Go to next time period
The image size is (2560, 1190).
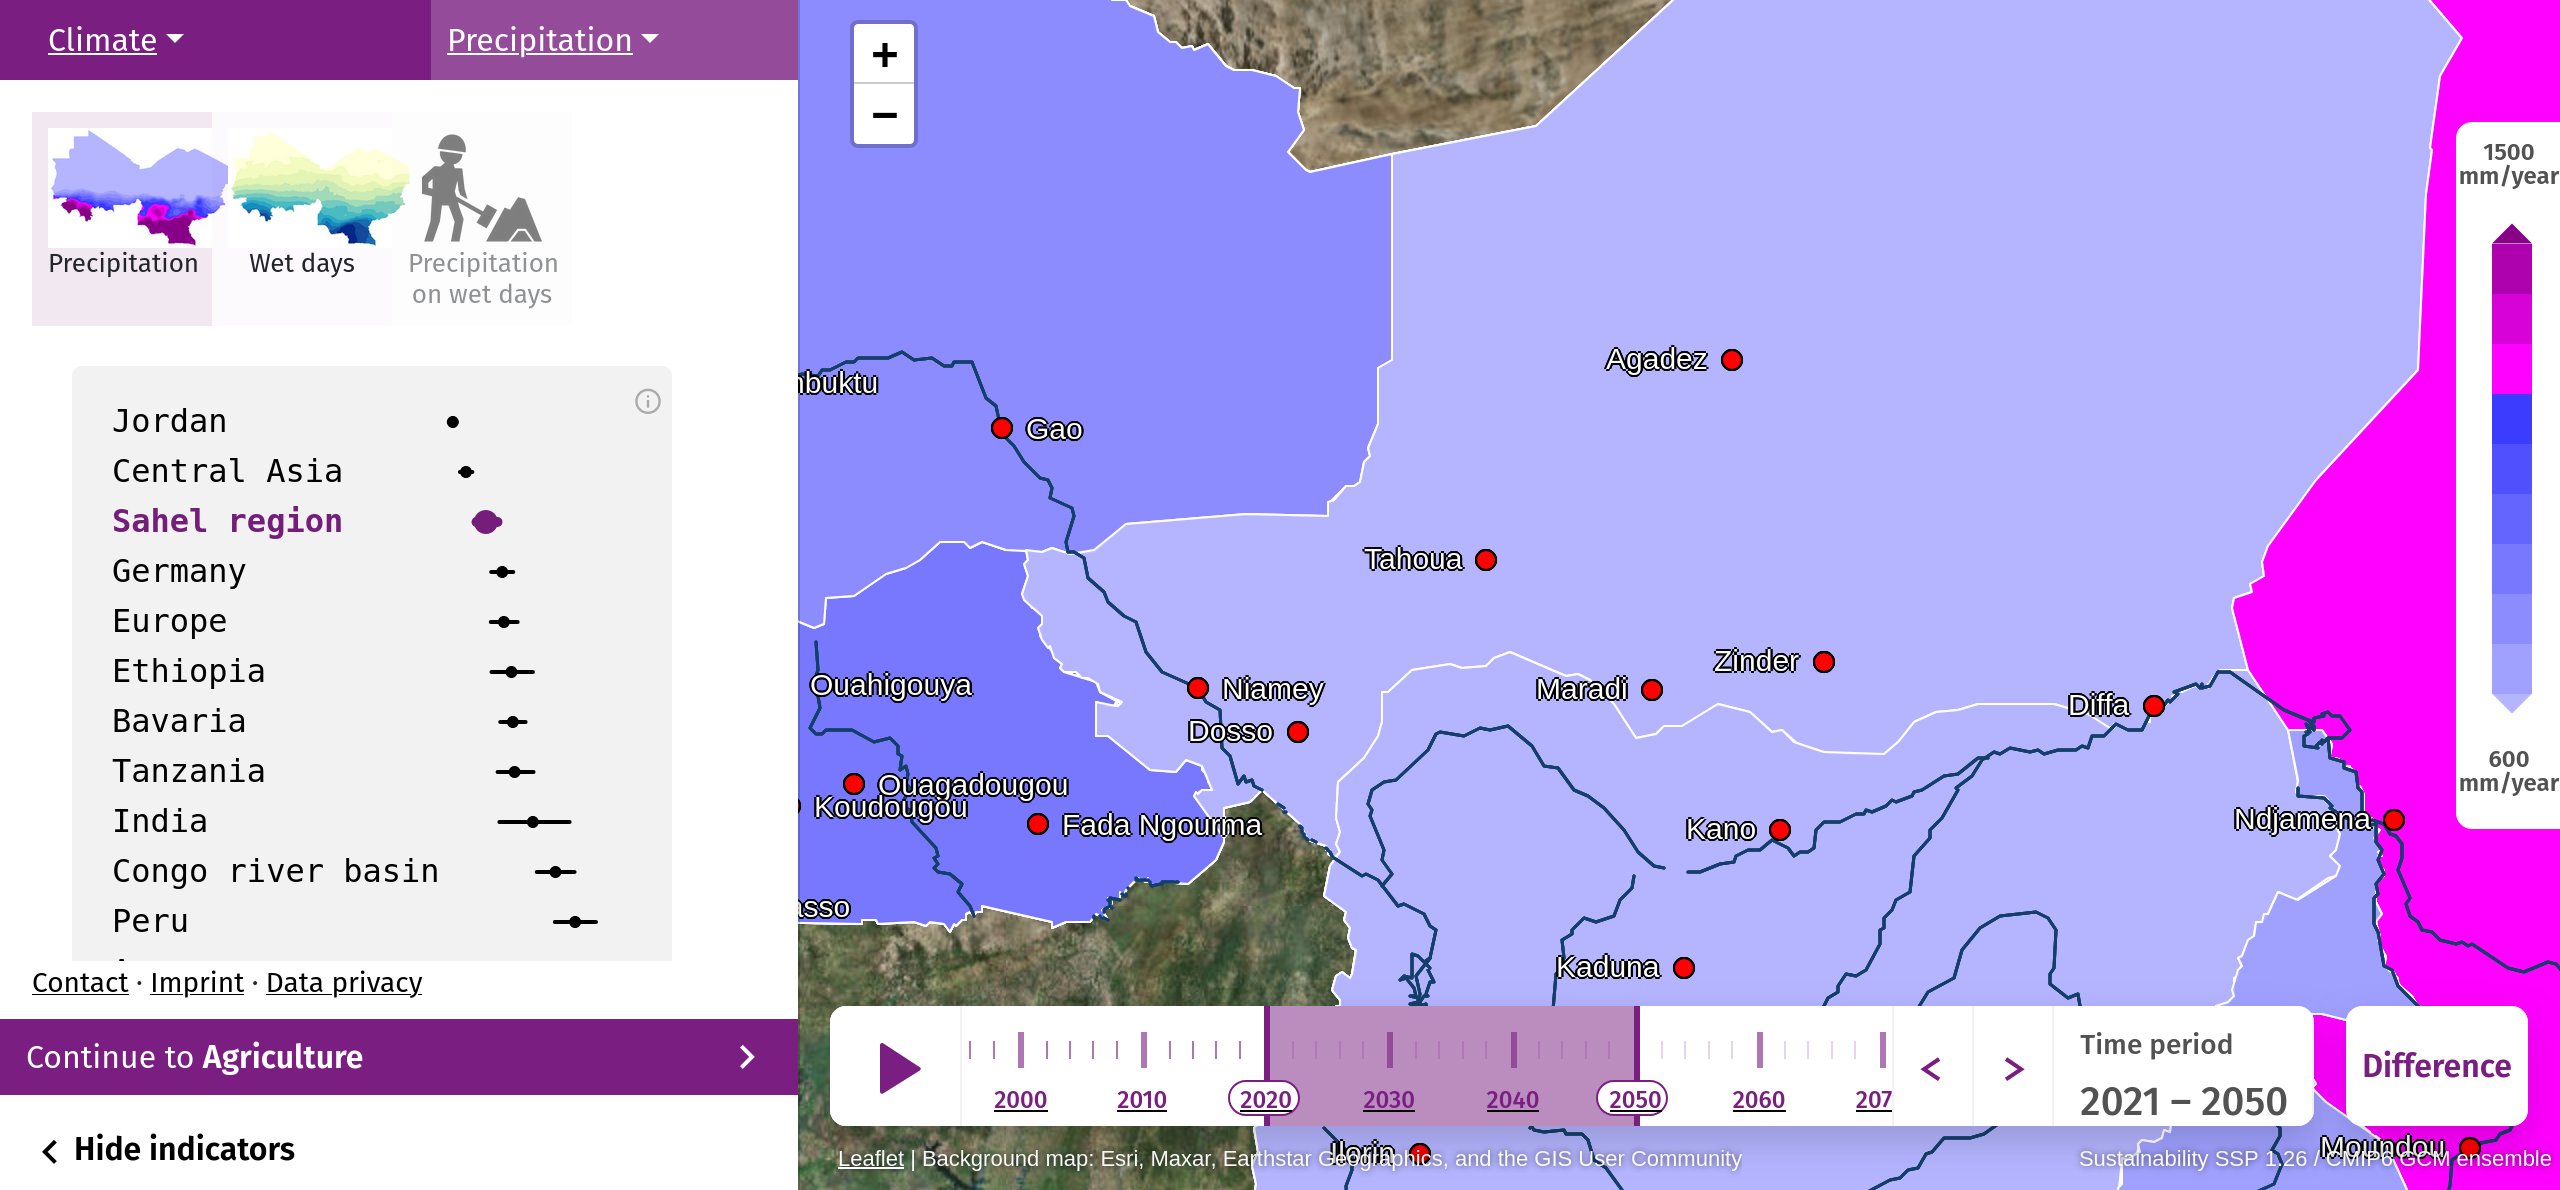(2013, 1068)
